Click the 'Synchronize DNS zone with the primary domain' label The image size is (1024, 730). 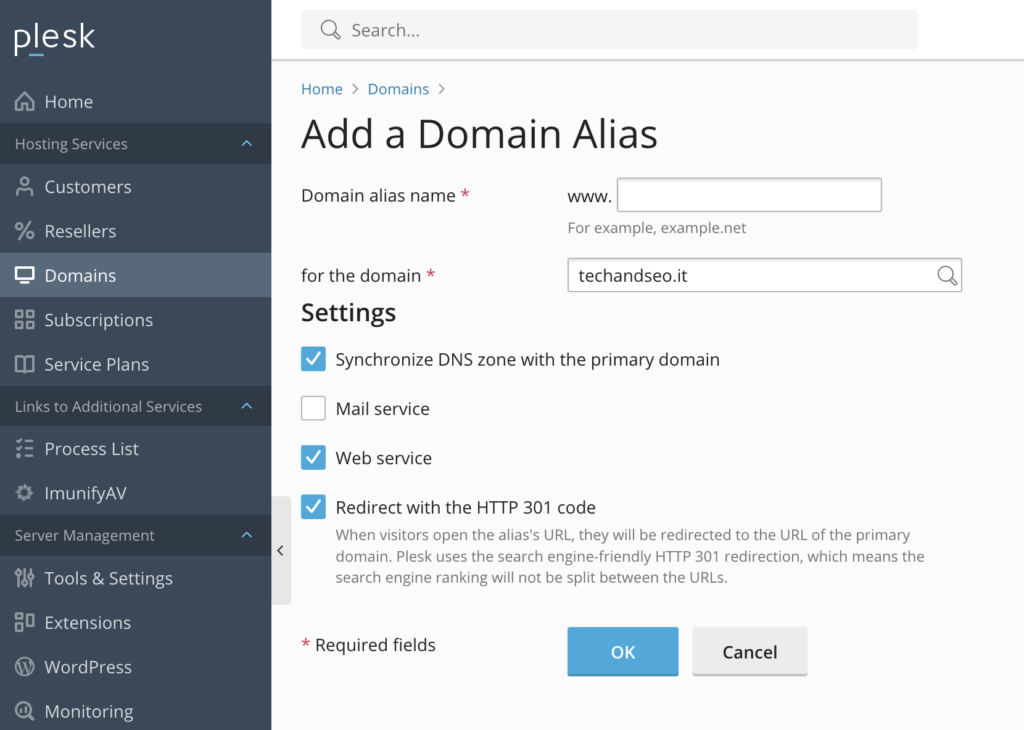coord(528,360)
